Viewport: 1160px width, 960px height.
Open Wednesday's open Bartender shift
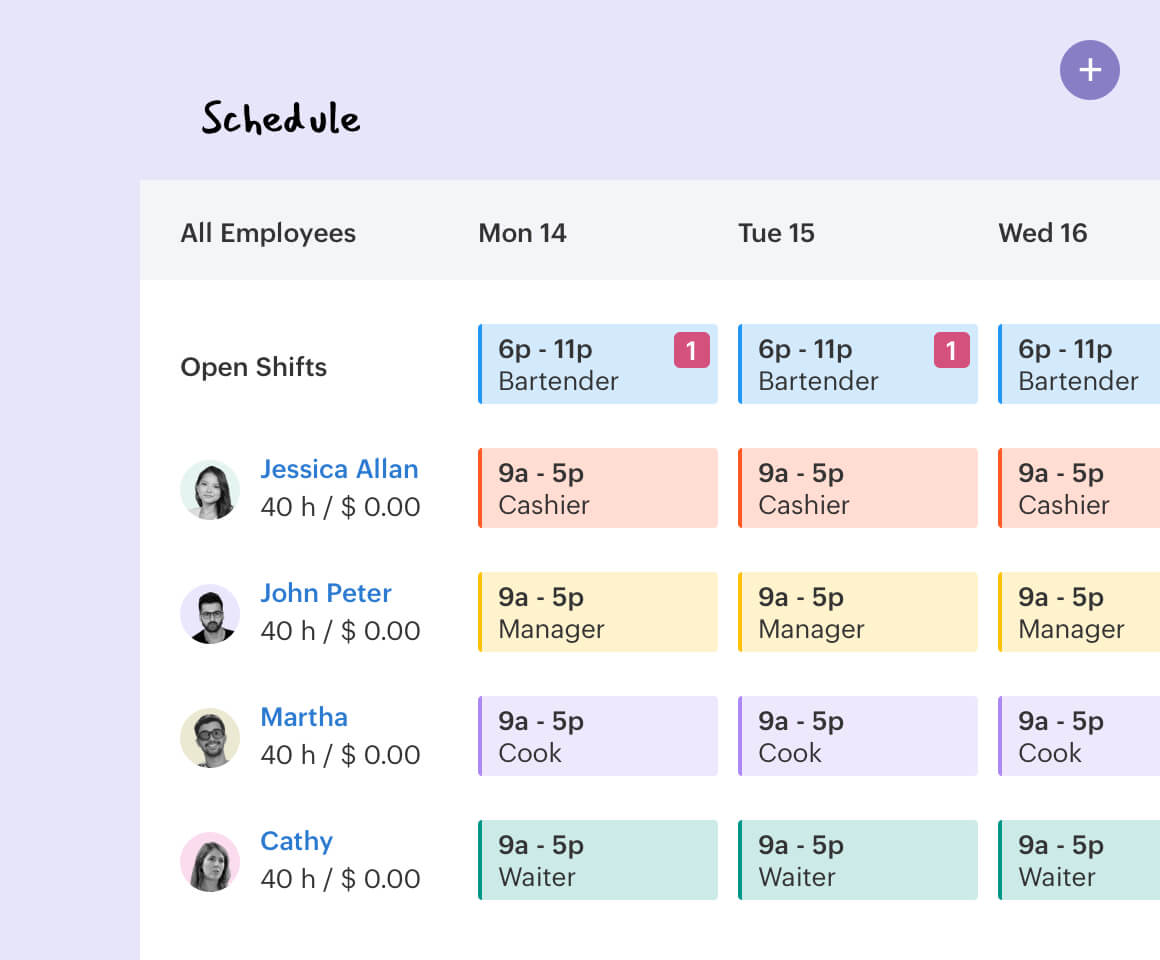point(1080,364)
